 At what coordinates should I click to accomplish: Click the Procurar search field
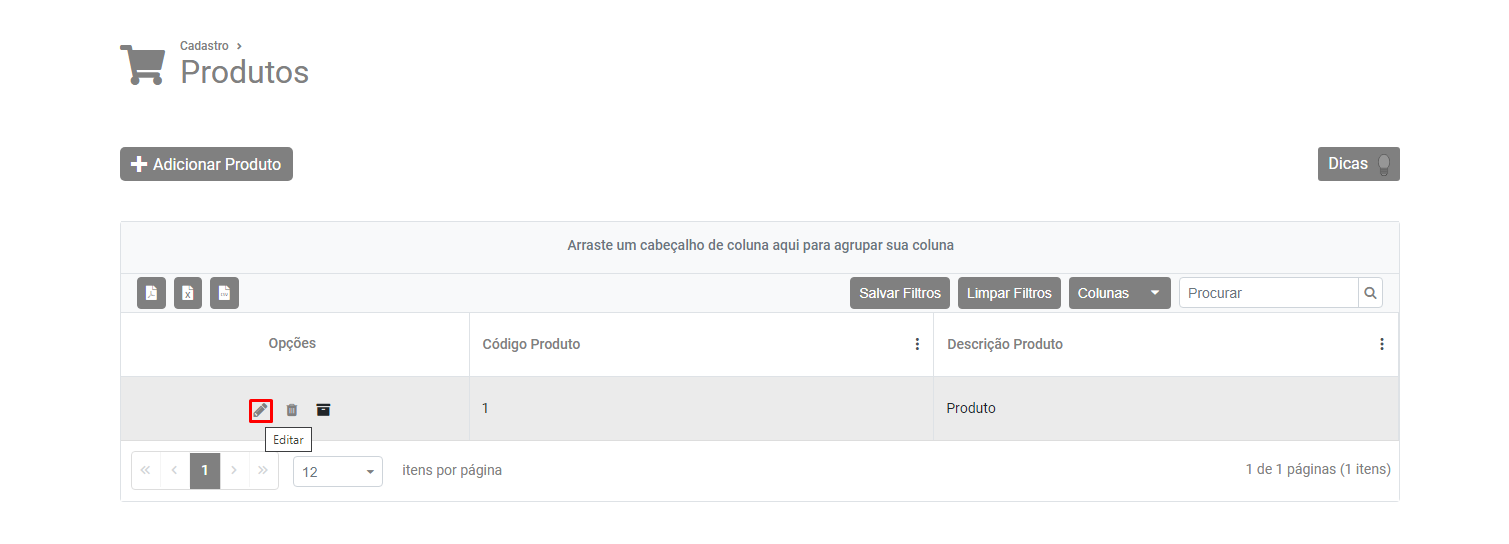pyautogui.click(x=1268, y=293)
